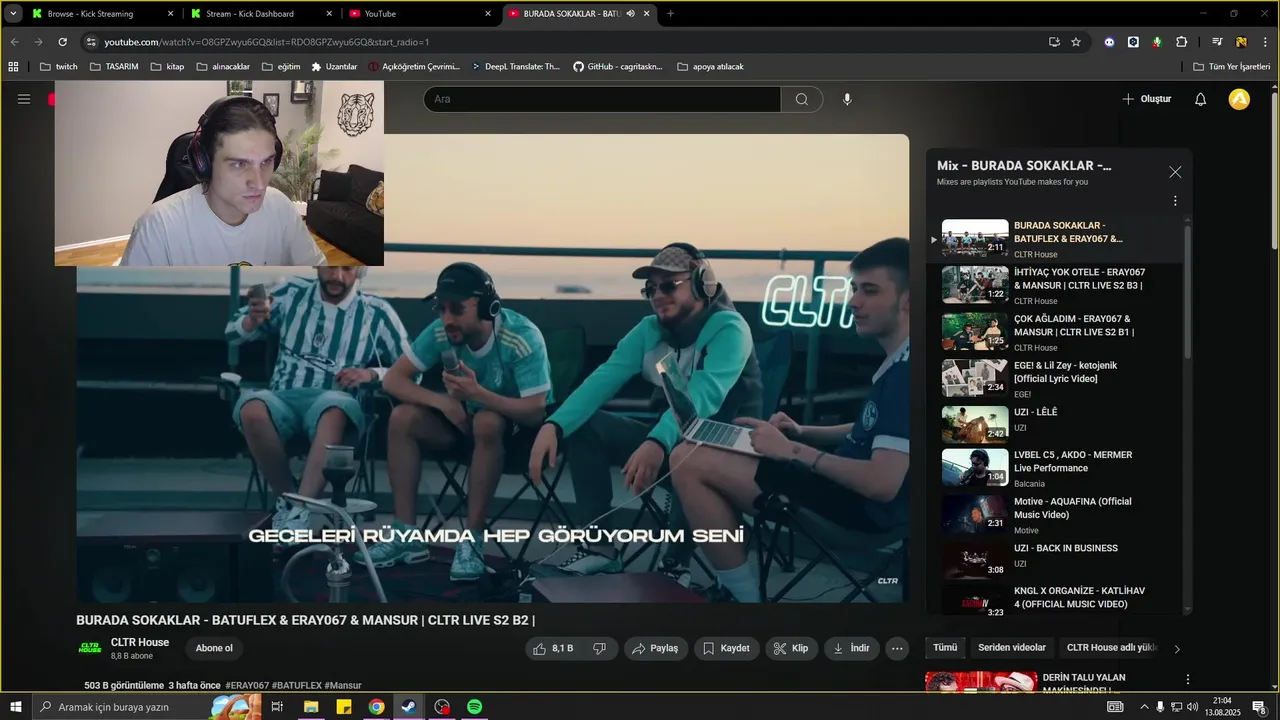The width and height of the screenshot is (1280, 720).
Task: Subscribe with Abone ol button
Action: 214,648
